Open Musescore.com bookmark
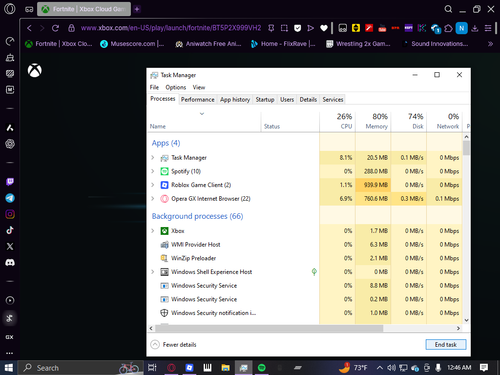 [x=133, y=44]
